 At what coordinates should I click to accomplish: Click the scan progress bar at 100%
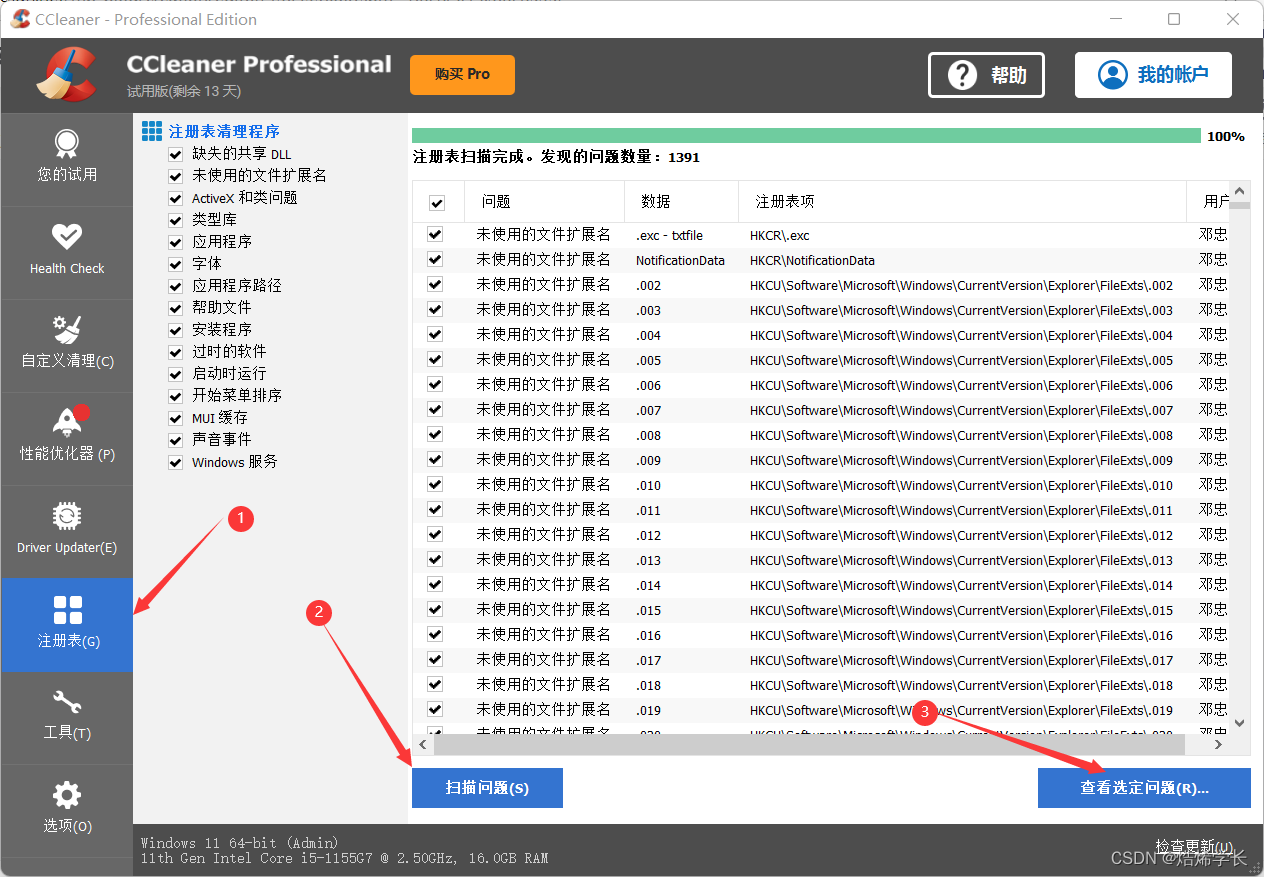(x=806, y=136)
